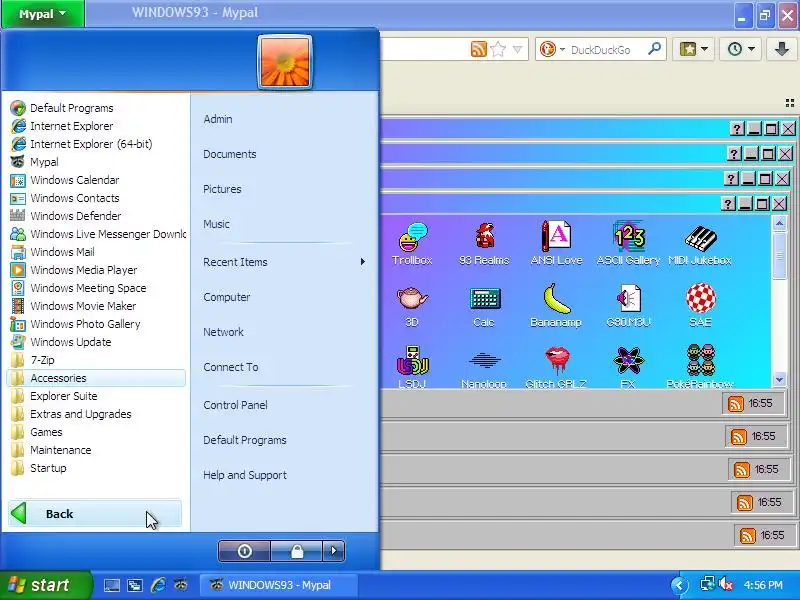Open the PokéRainbow icon
This screenshot has width=800, height=600.
tap(700, 367)
